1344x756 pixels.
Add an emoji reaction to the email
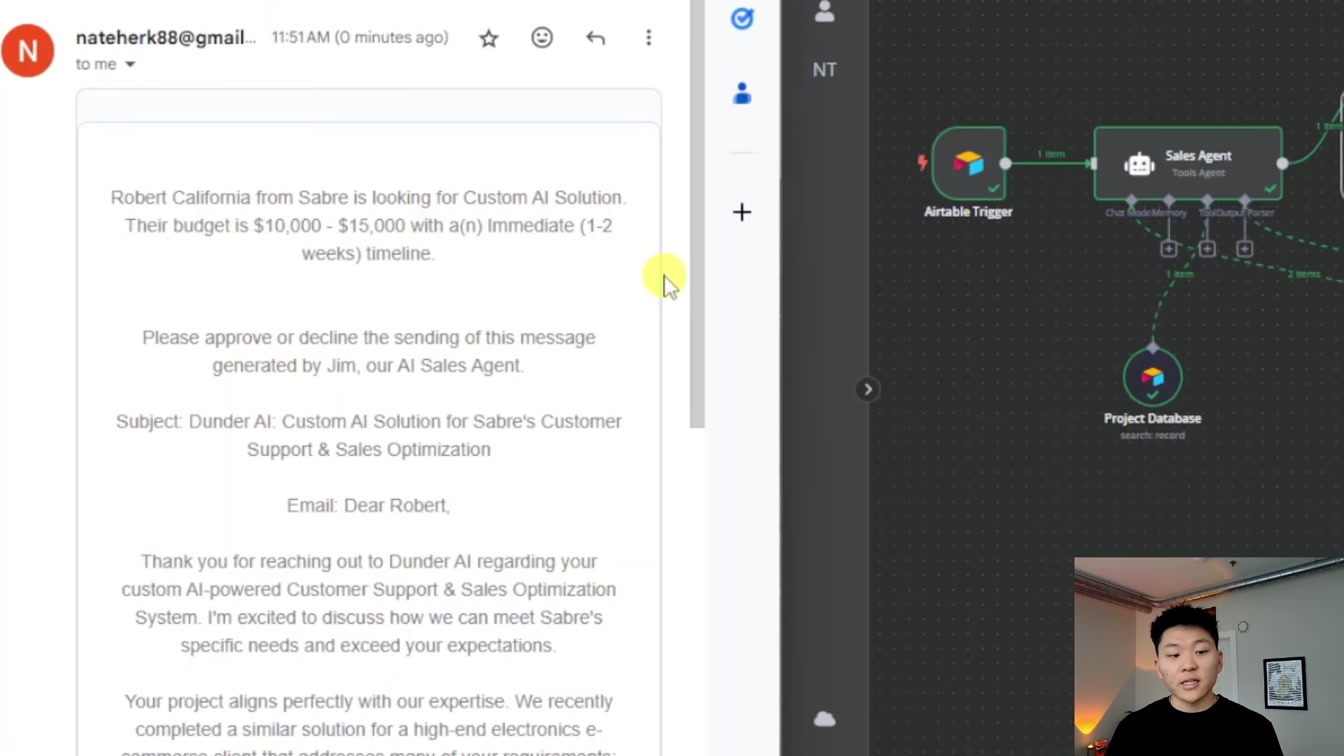click(x=542, y=38)
